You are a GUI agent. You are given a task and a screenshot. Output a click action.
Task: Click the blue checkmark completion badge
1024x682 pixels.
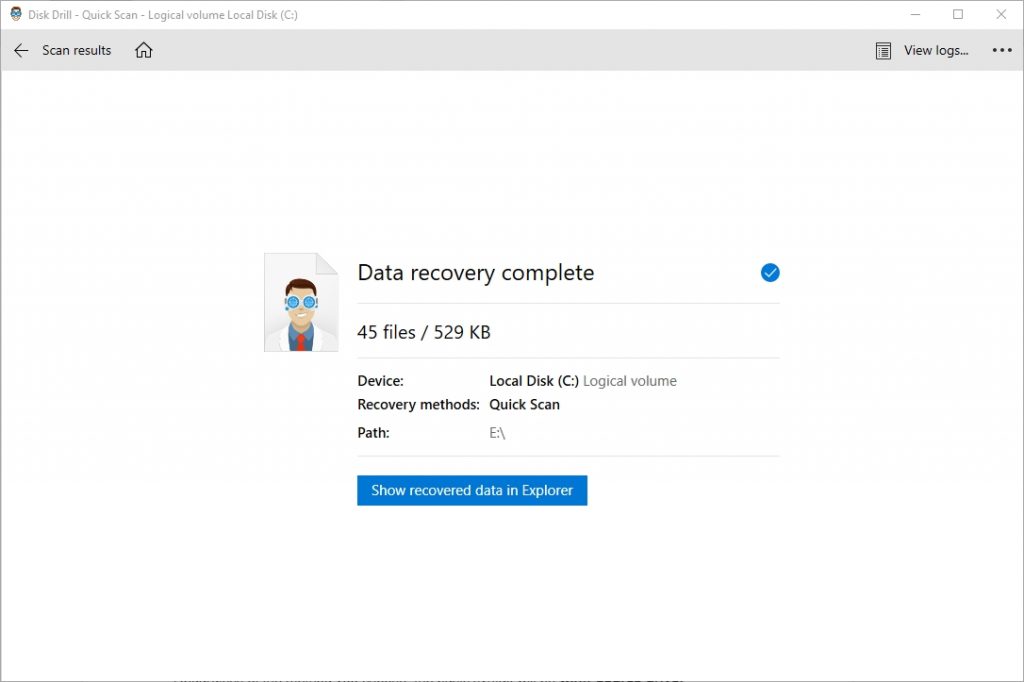(769, 272)
